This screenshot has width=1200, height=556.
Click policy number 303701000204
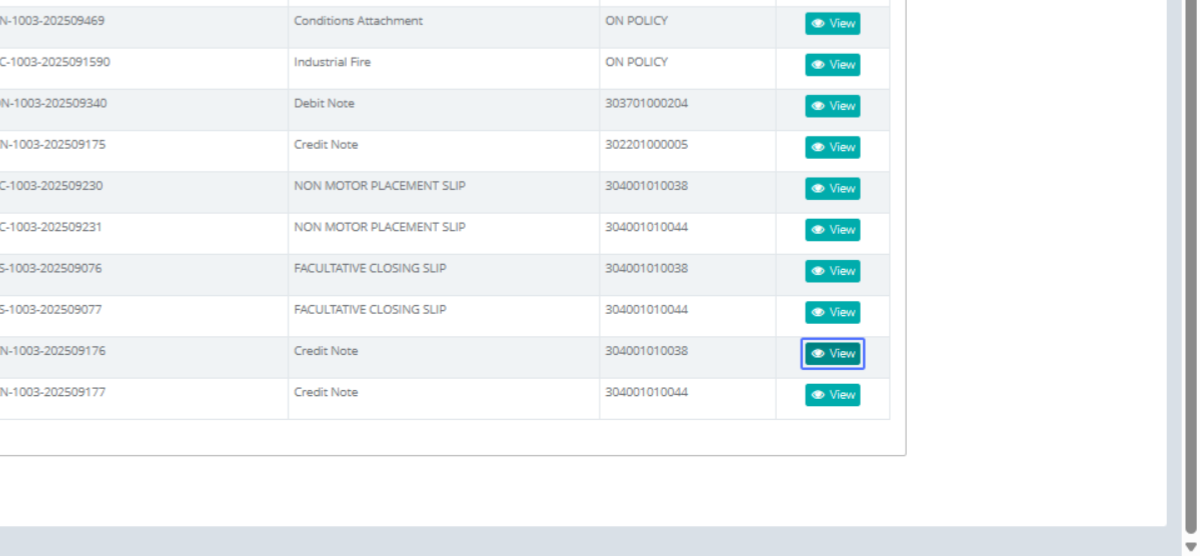pyautogui.click(x=646, y=104)
